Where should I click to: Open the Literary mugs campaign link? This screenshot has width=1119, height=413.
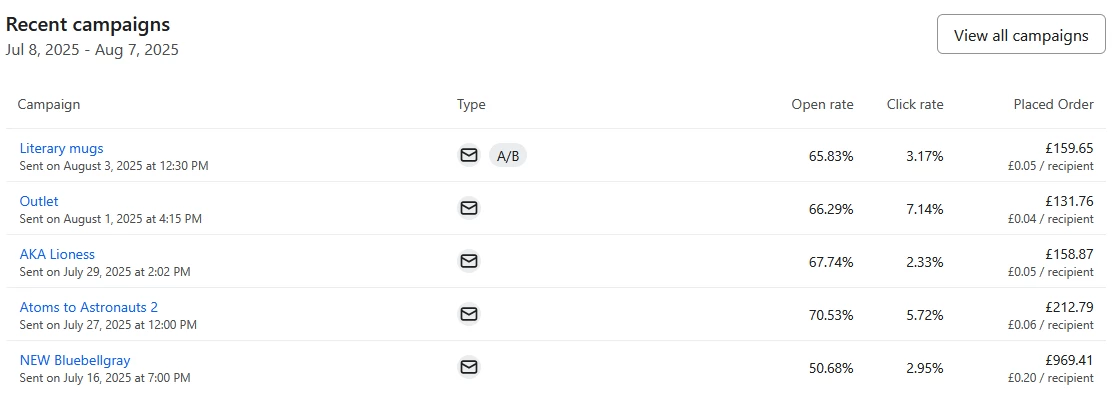point(61,148)
